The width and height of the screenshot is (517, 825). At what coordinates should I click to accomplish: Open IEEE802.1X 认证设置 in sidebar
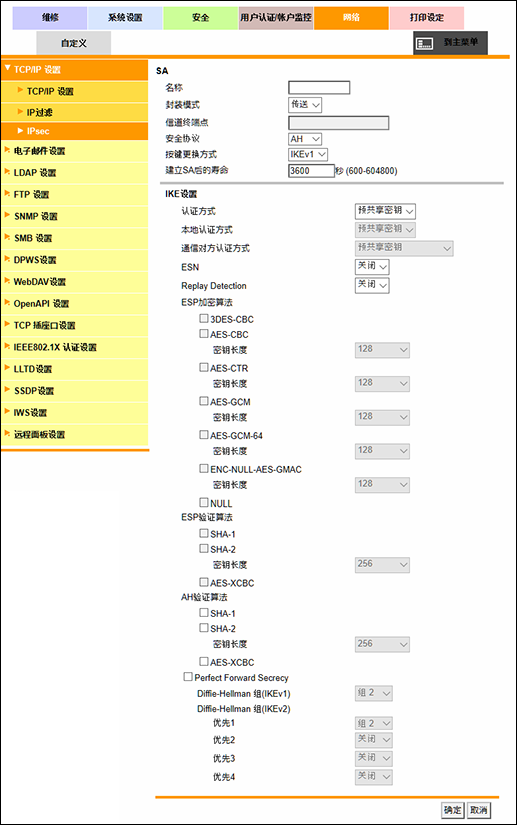click(75, 347)
